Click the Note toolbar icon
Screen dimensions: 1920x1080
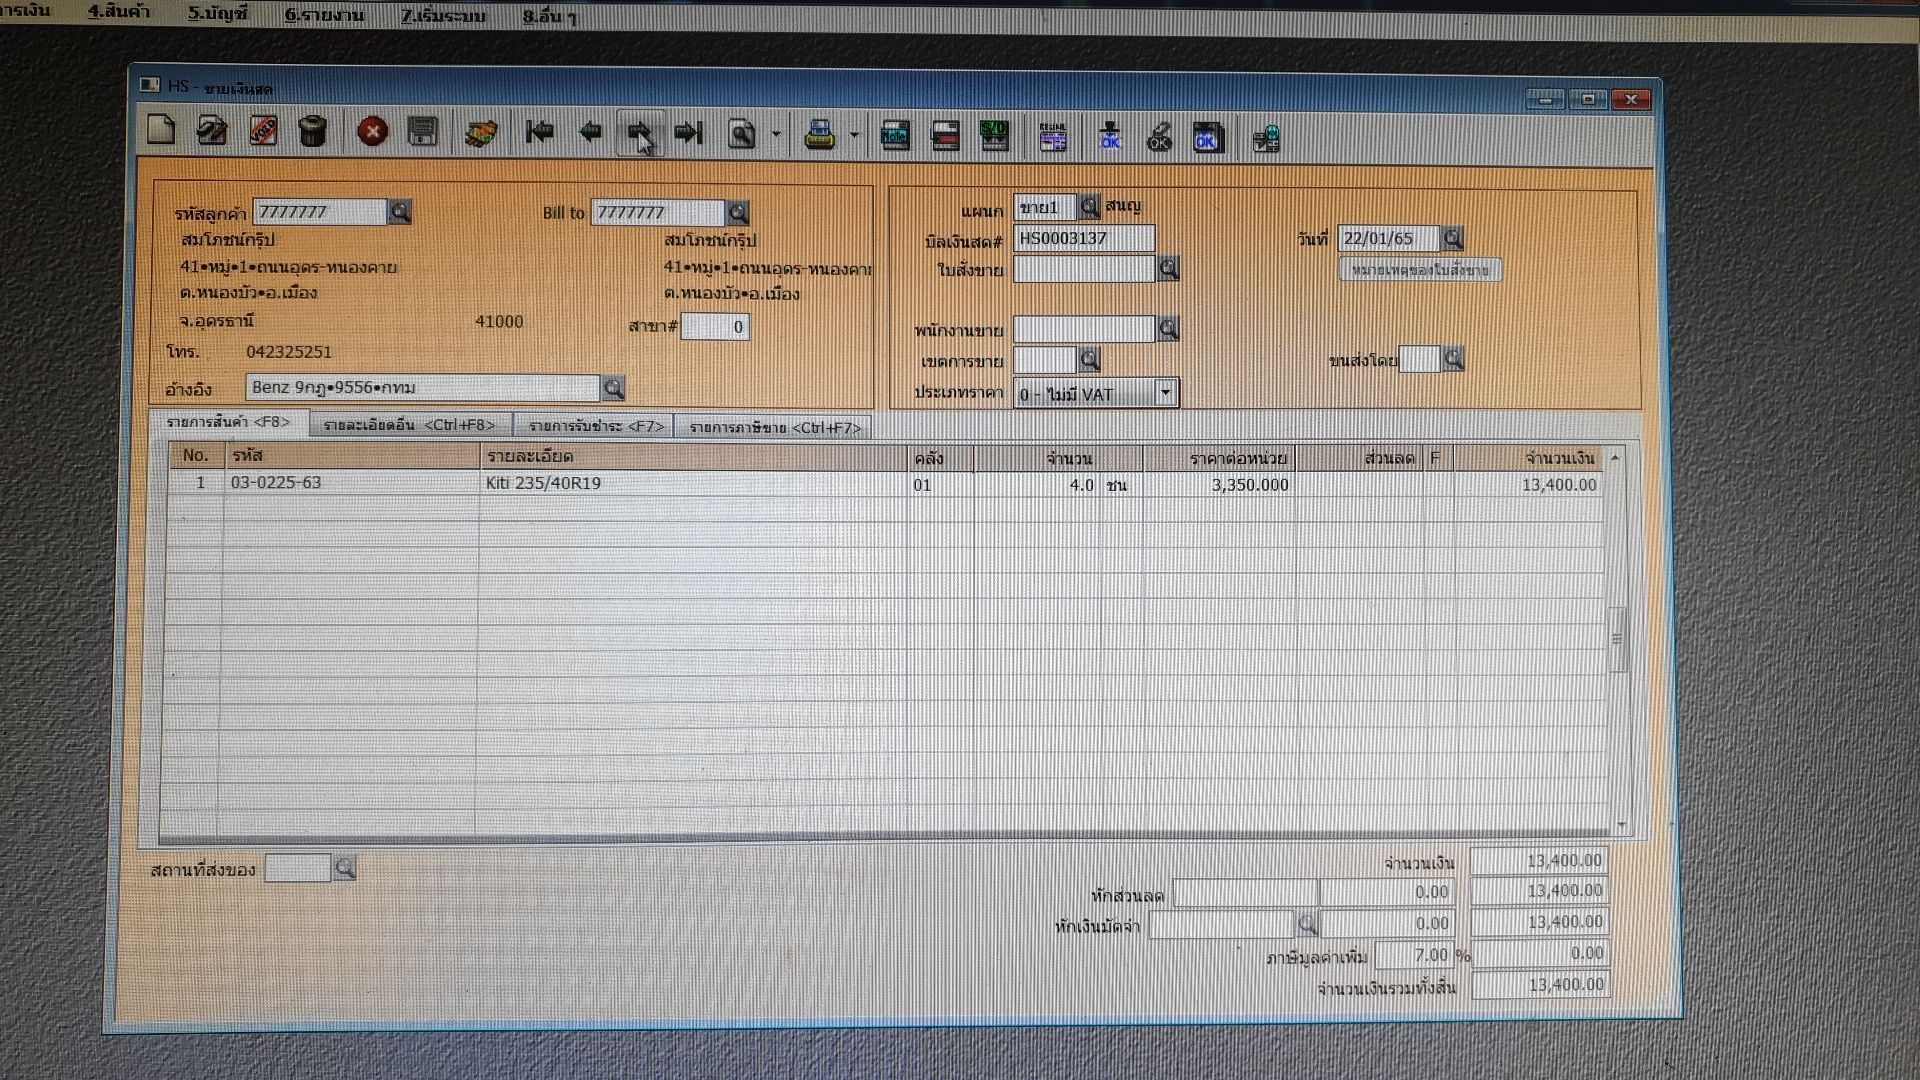(895, 136)
